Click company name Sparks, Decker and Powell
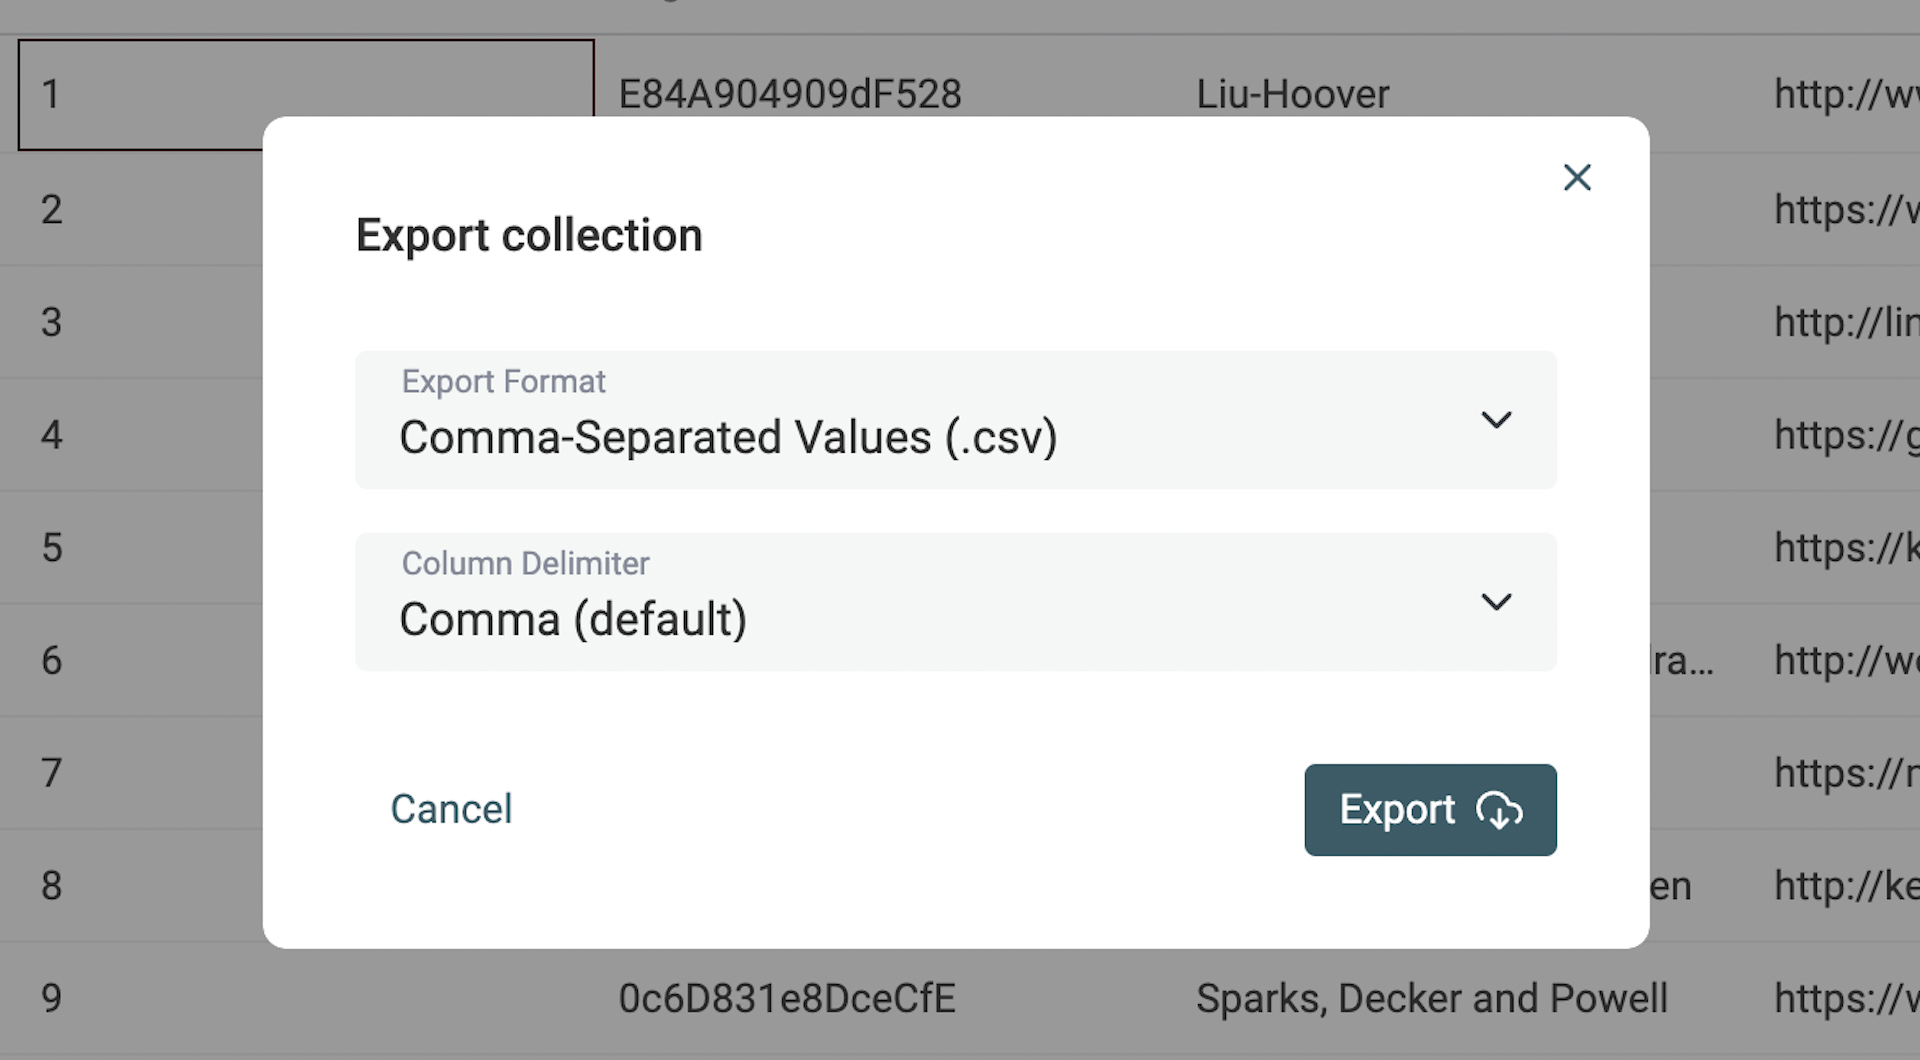This screenshot has width=1920, height=1060. 1432,997
